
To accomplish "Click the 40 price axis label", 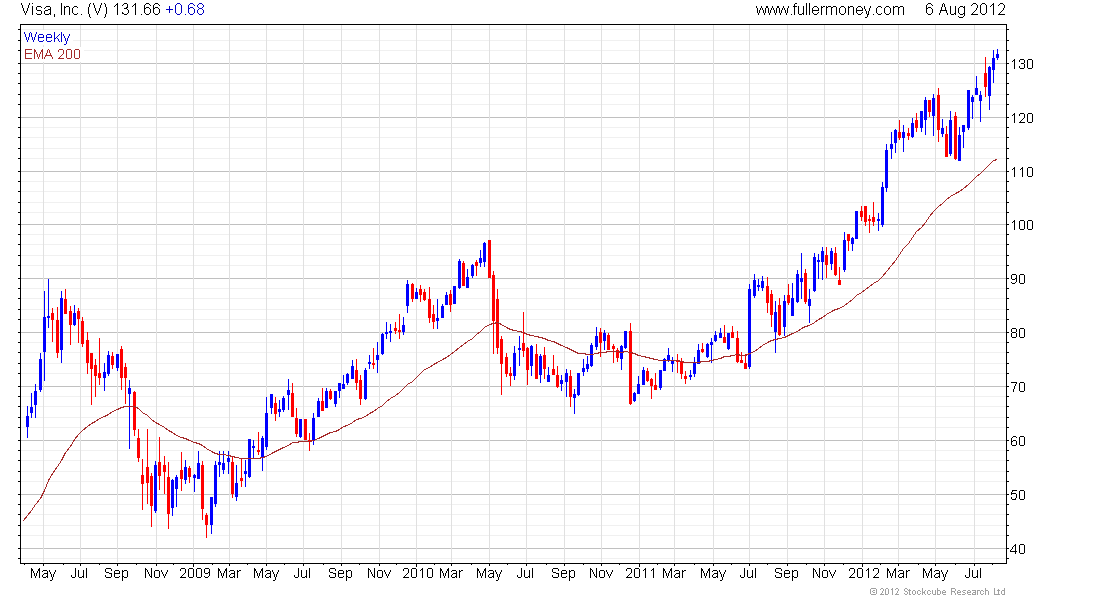I will (1018, 549).
